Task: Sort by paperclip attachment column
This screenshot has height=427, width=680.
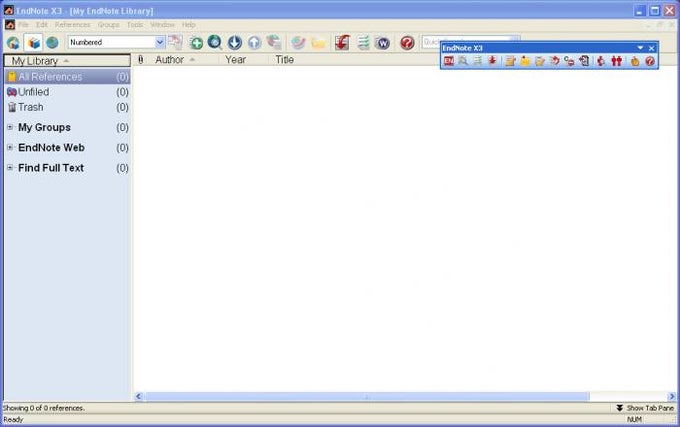Action: (141, 60)
